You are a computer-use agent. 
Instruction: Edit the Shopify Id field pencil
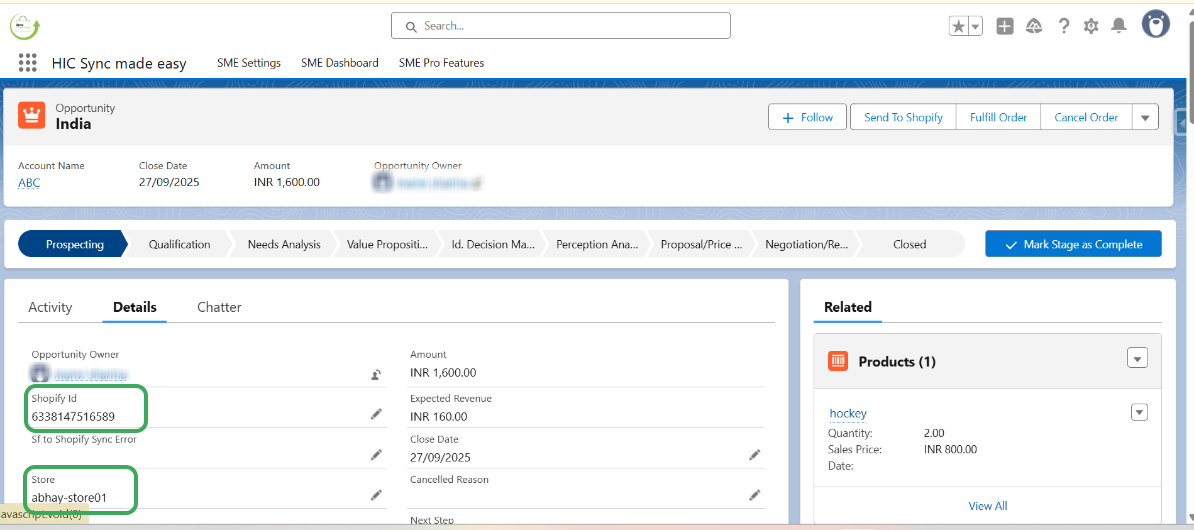pos(376,413)
